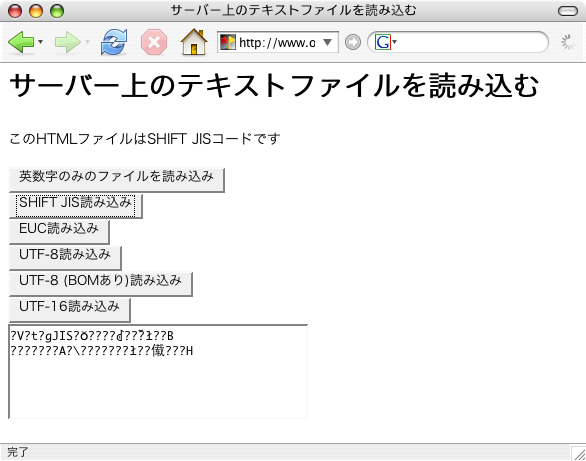
Task: Click the site favicon in address bar
Action: (228, 42)
